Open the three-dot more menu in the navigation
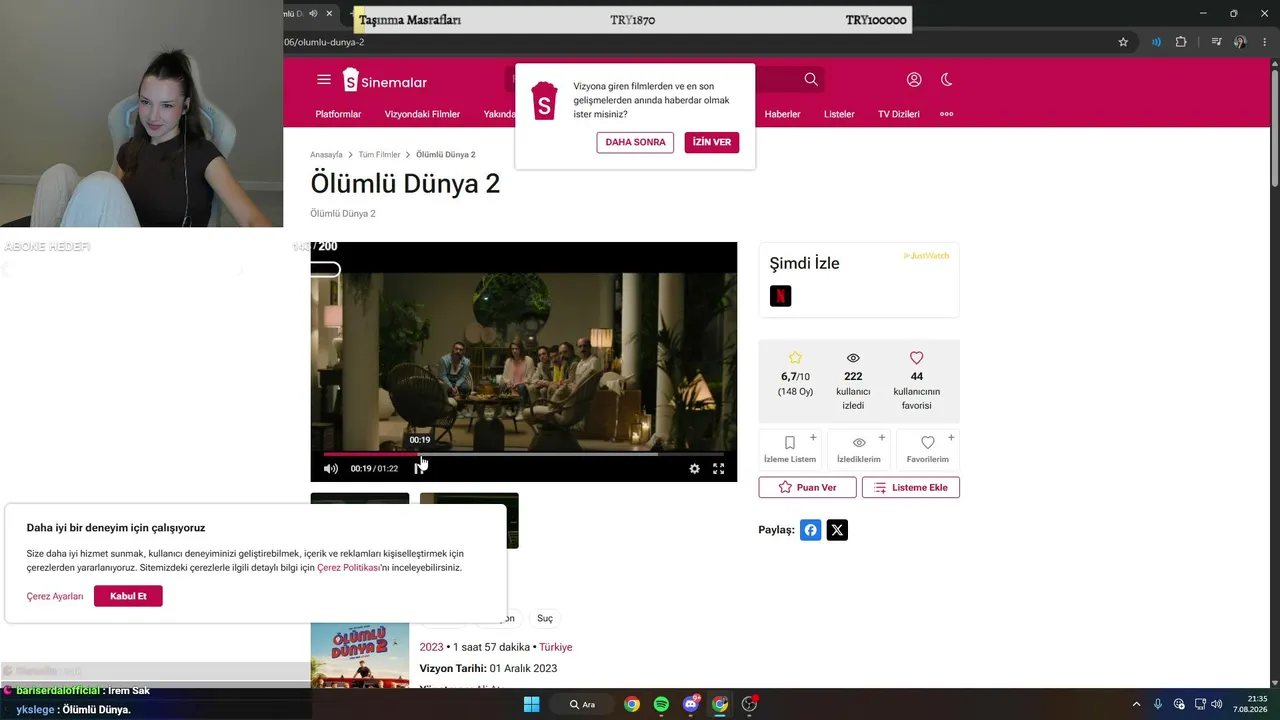 [x=947, y=114]
